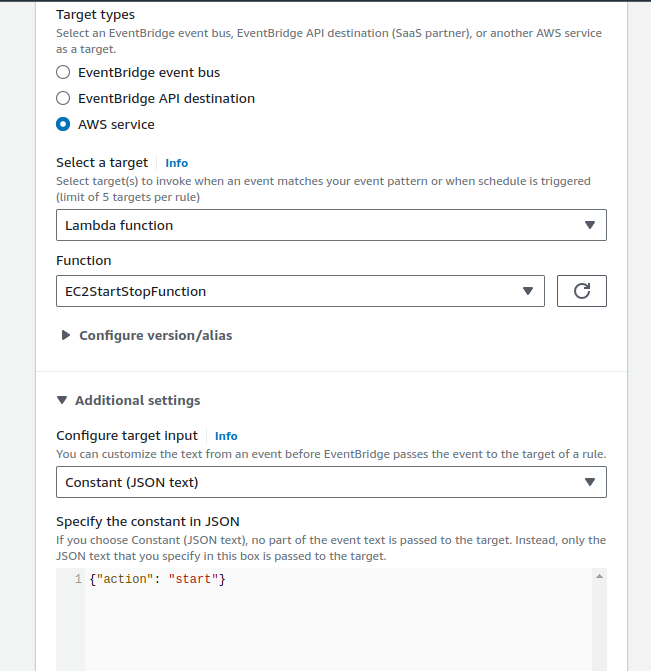Screen dimensions: 651x671
Task: Select the EventBridge event bus radio button
Action: tap(63, 72)
